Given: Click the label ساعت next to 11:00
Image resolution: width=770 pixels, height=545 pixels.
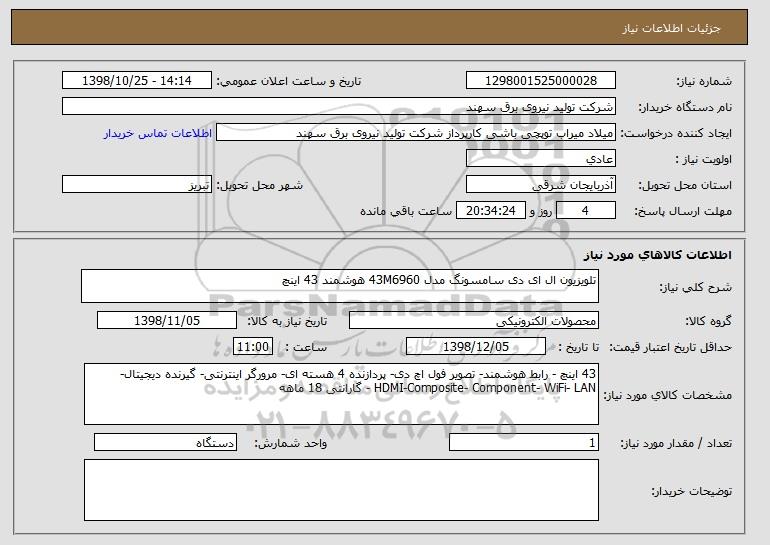Looking at the screenshot, I should pos(306,348).
